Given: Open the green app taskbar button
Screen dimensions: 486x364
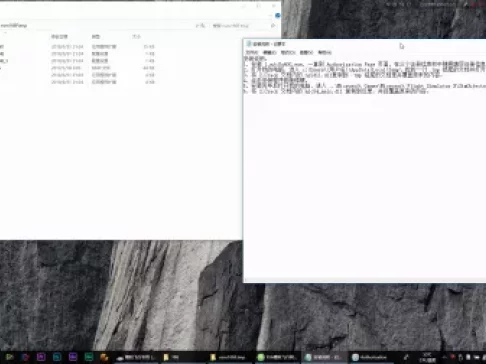Looking at the screenshot, I should click(x=277, y=357).
